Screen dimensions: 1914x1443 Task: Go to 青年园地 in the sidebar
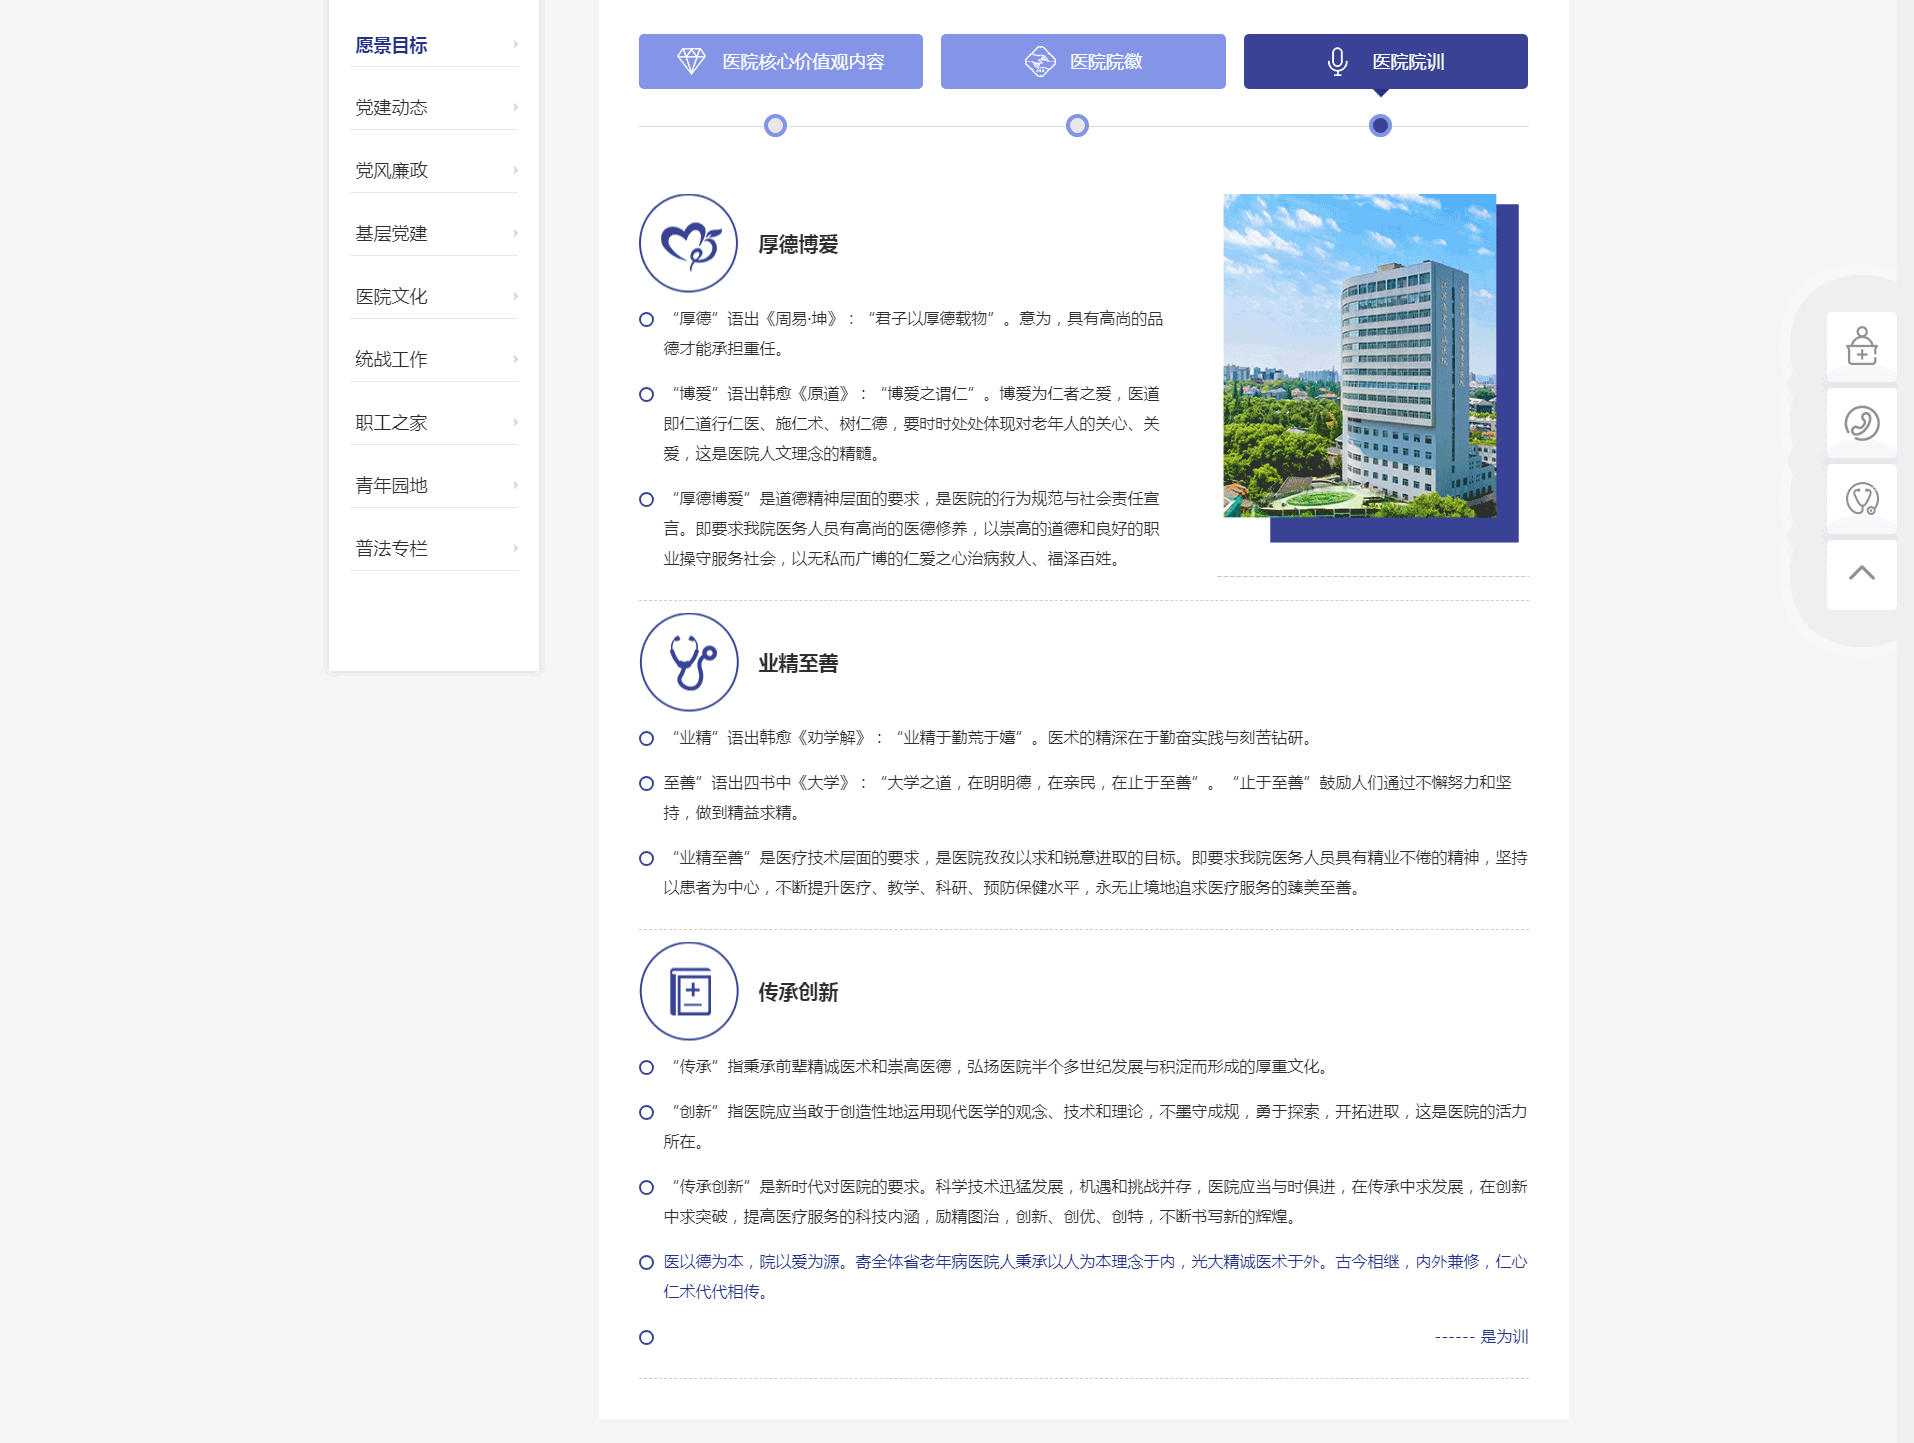[392, 485]
